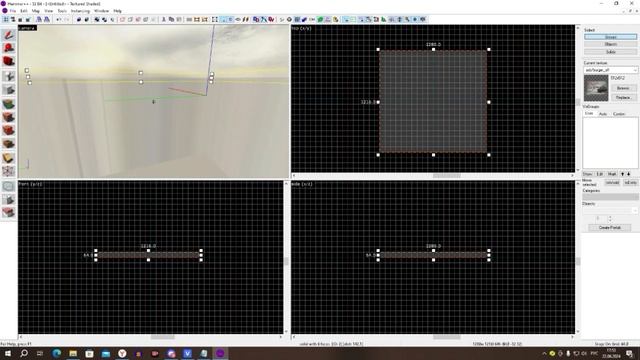
Task: Click the Create Prefab button
Action: (x=610, y=227)
